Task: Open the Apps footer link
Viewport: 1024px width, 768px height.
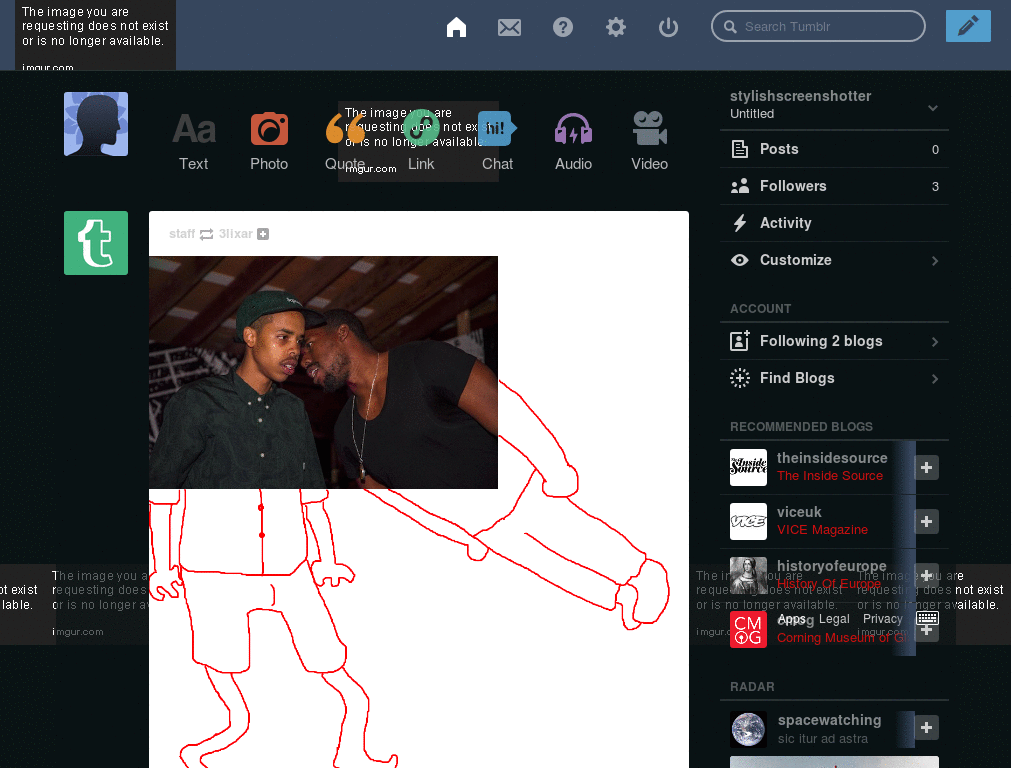Action: point(792,618)
